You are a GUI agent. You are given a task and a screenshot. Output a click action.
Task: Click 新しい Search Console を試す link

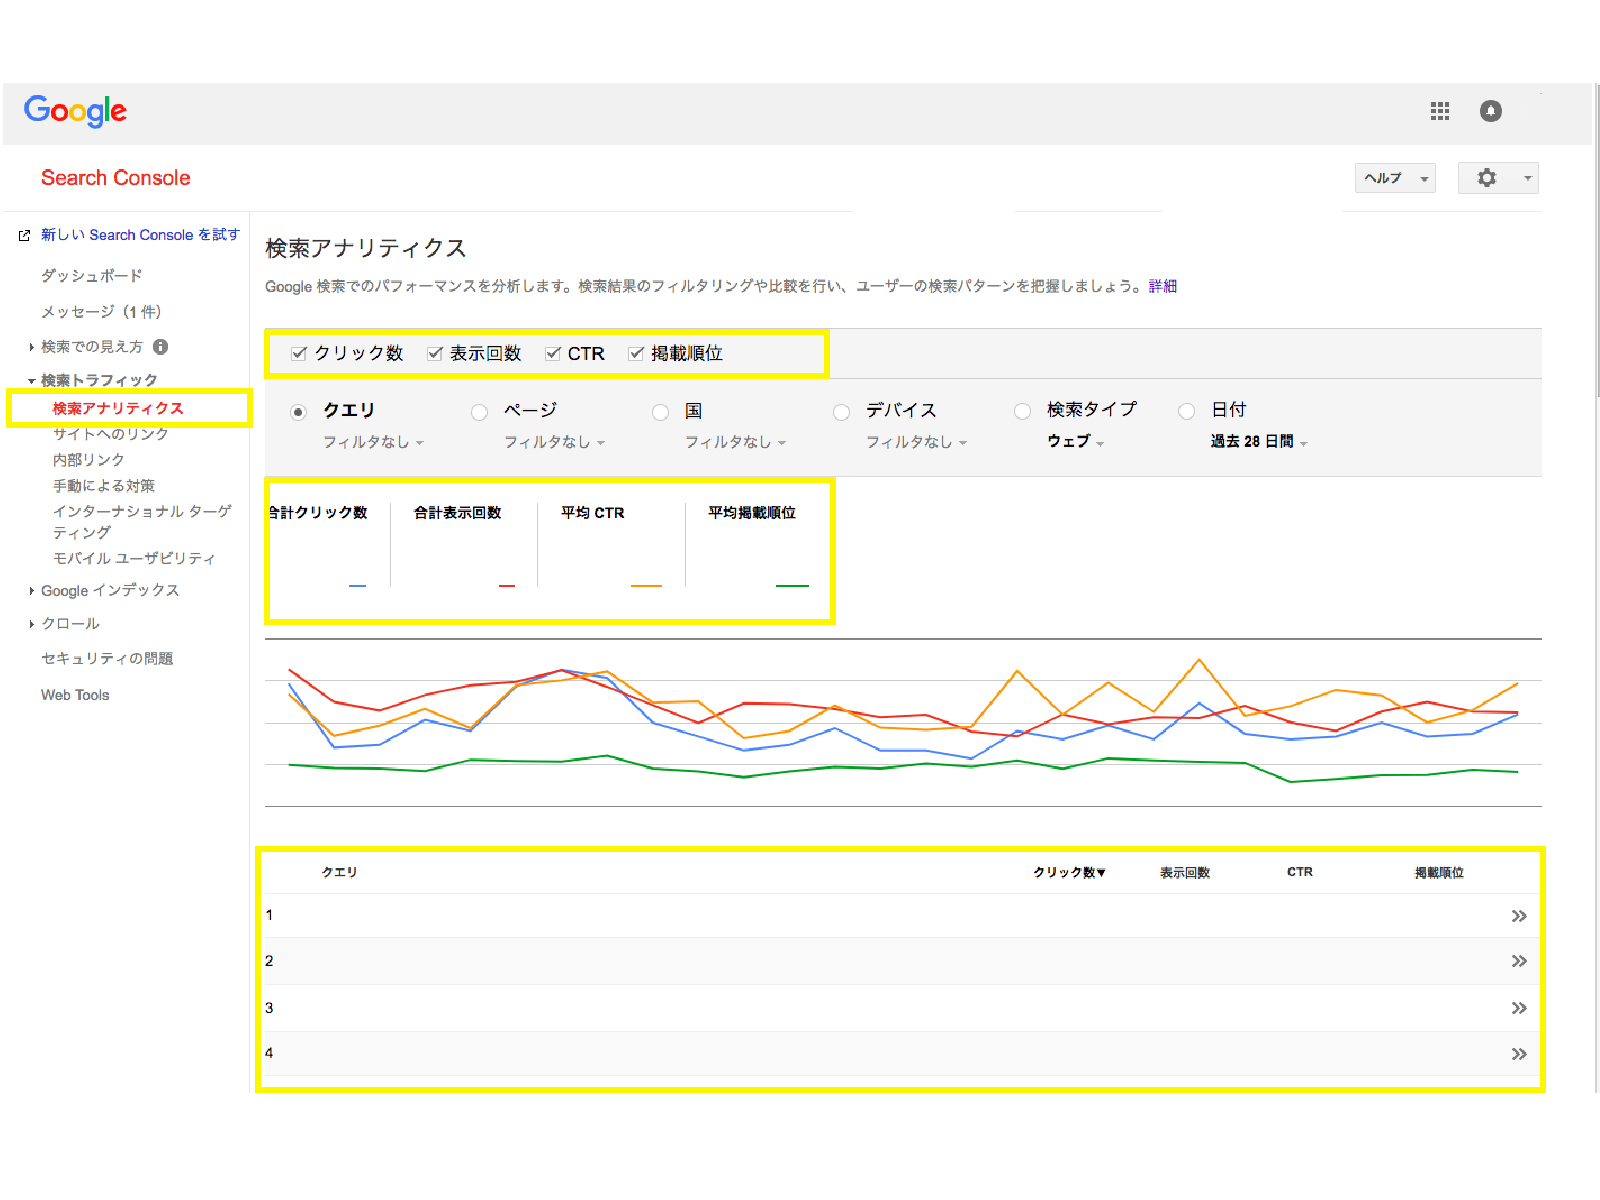tap(140, 235)
